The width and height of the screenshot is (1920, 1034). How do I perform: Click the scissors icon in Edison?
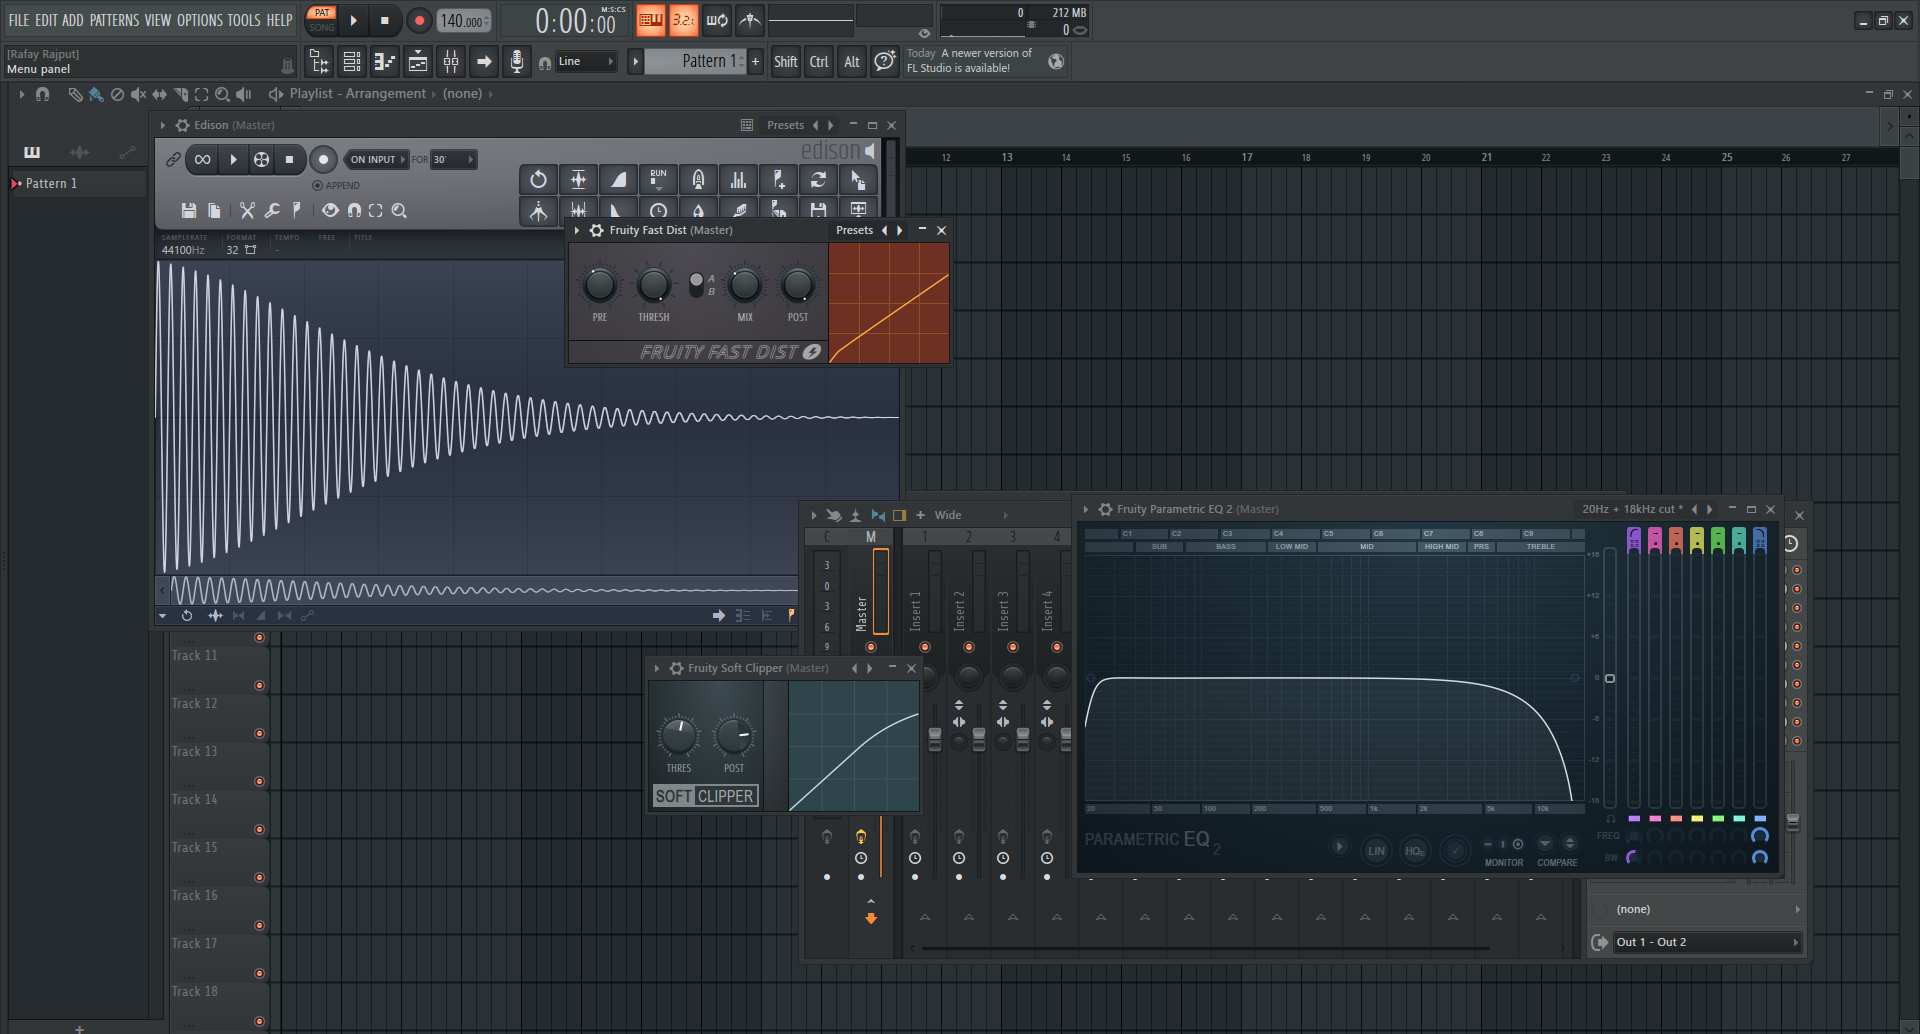tap(247, 210)
